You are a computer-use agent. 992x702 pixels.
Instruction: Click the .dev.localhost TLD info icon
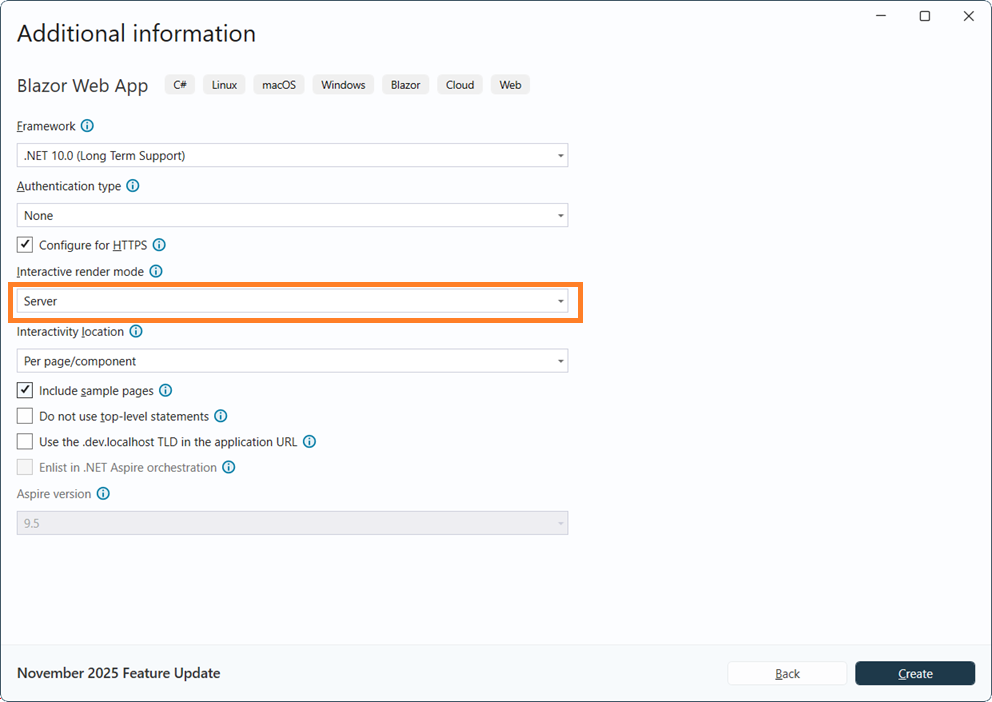[x=309, y=441]
